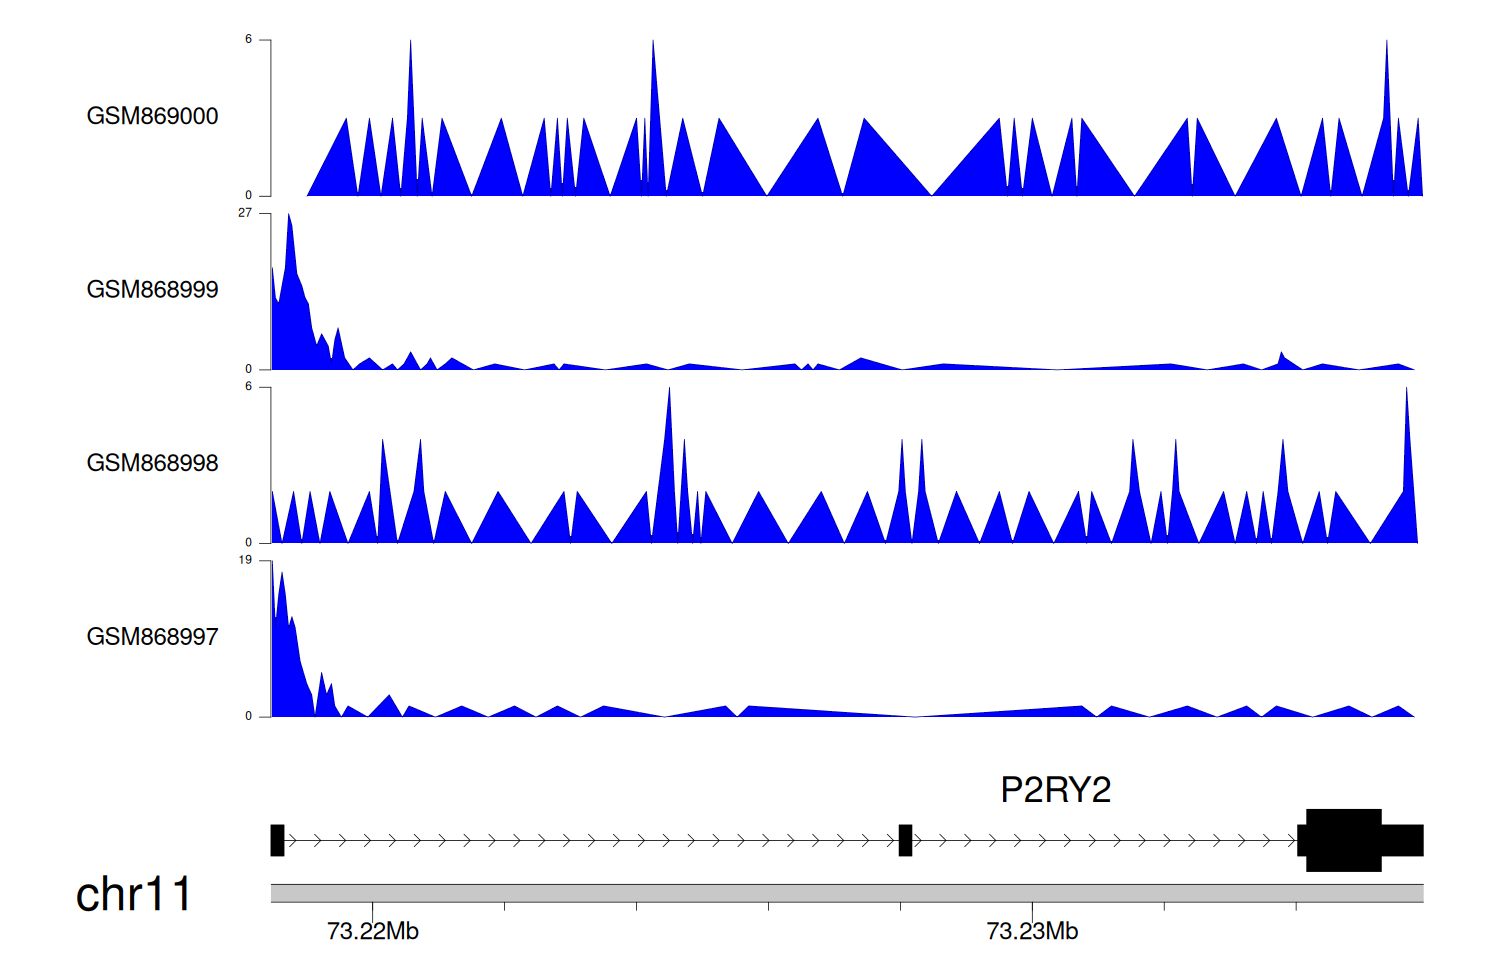Viewport: 1500px width, 980px height.
Task: Click the P2RY2 gene name
Action: pos(1055,790)
